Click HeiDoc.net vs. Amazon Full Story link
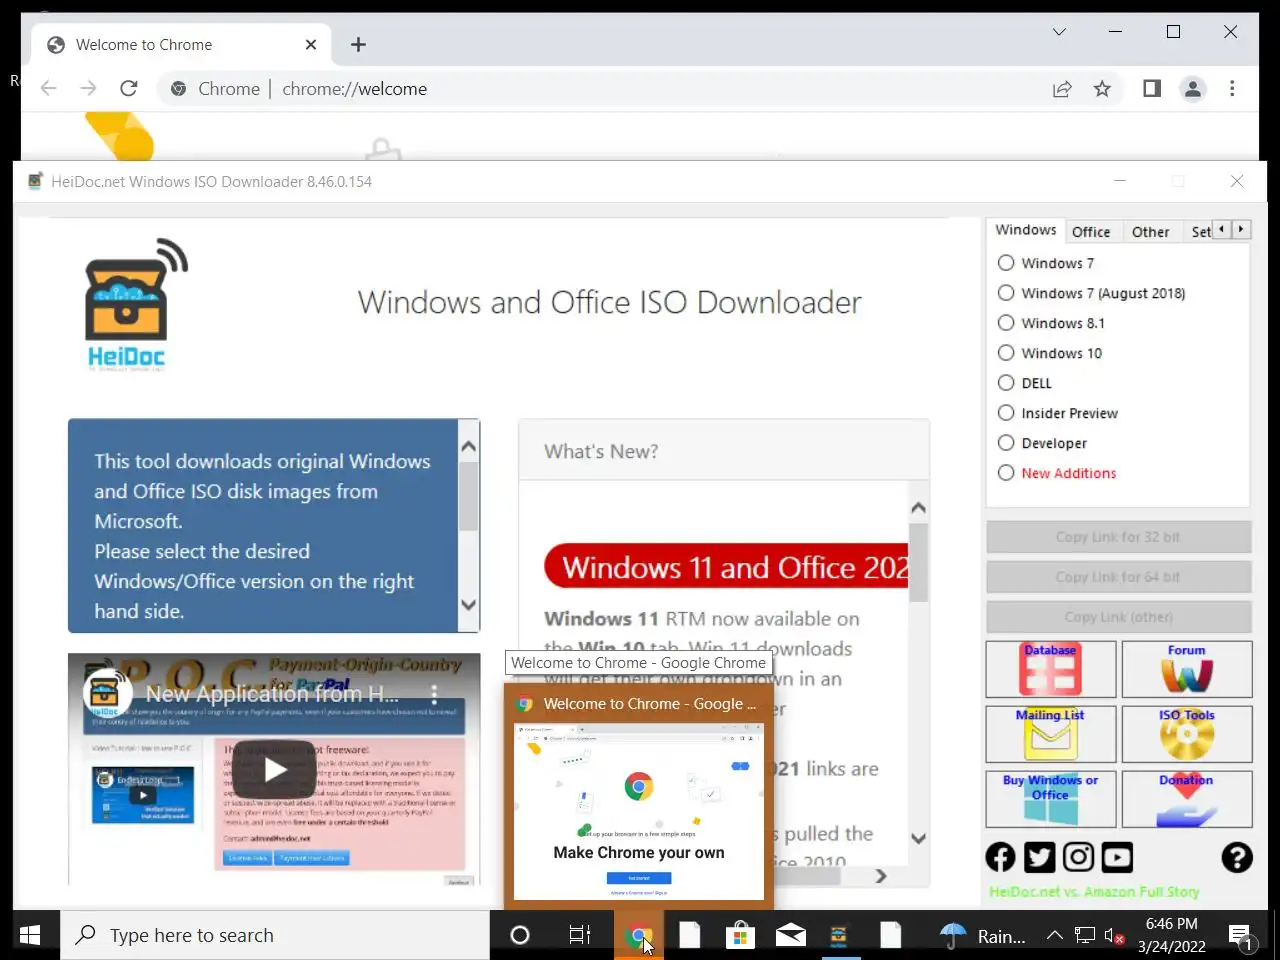1280x960 pixels. click(1093, 892)
